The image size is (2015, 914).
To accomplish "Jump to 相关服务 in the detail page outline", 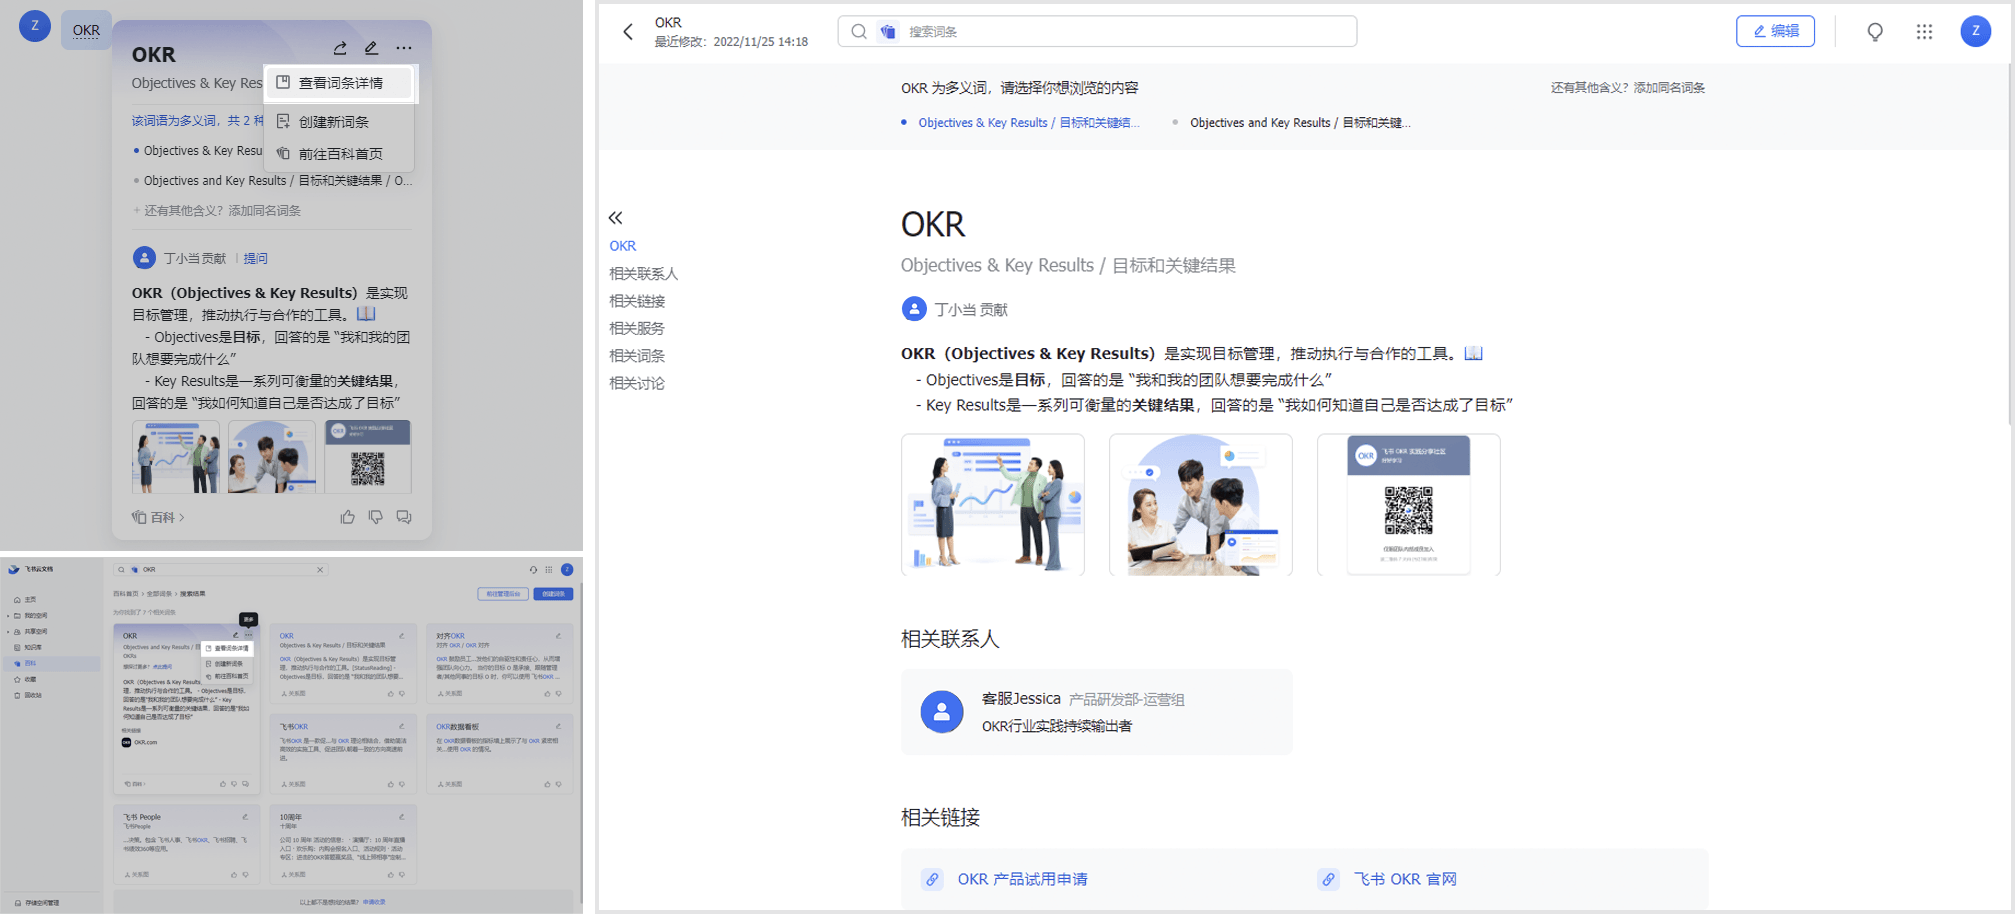I will point(637,328).
